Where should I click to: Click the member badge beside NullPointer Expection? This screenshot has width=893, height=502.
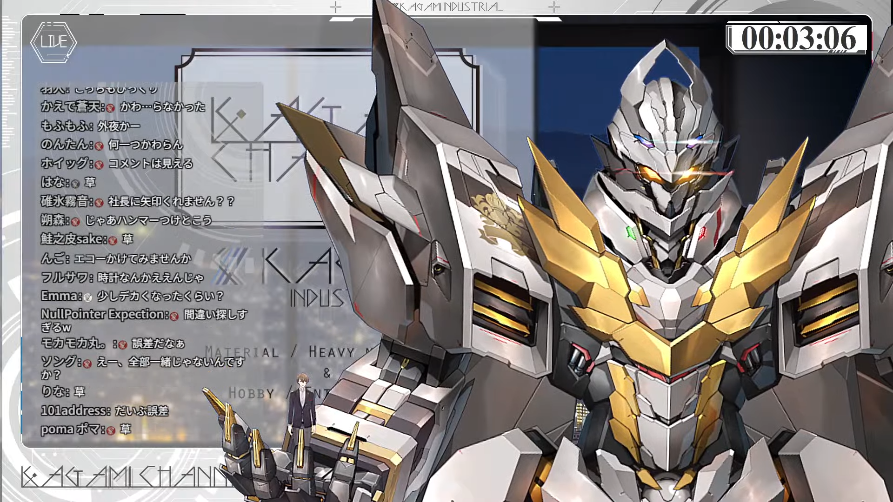[174, 315]
